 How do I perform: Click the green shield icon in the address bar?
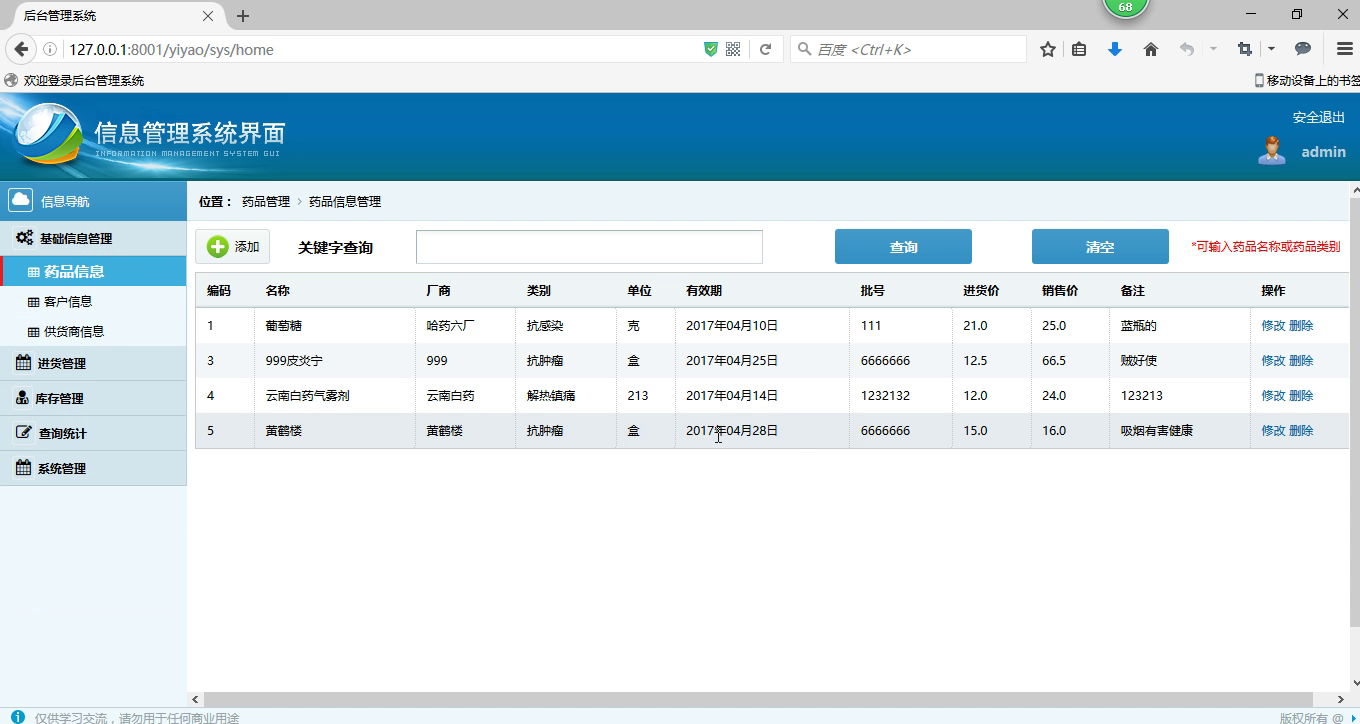711,49
